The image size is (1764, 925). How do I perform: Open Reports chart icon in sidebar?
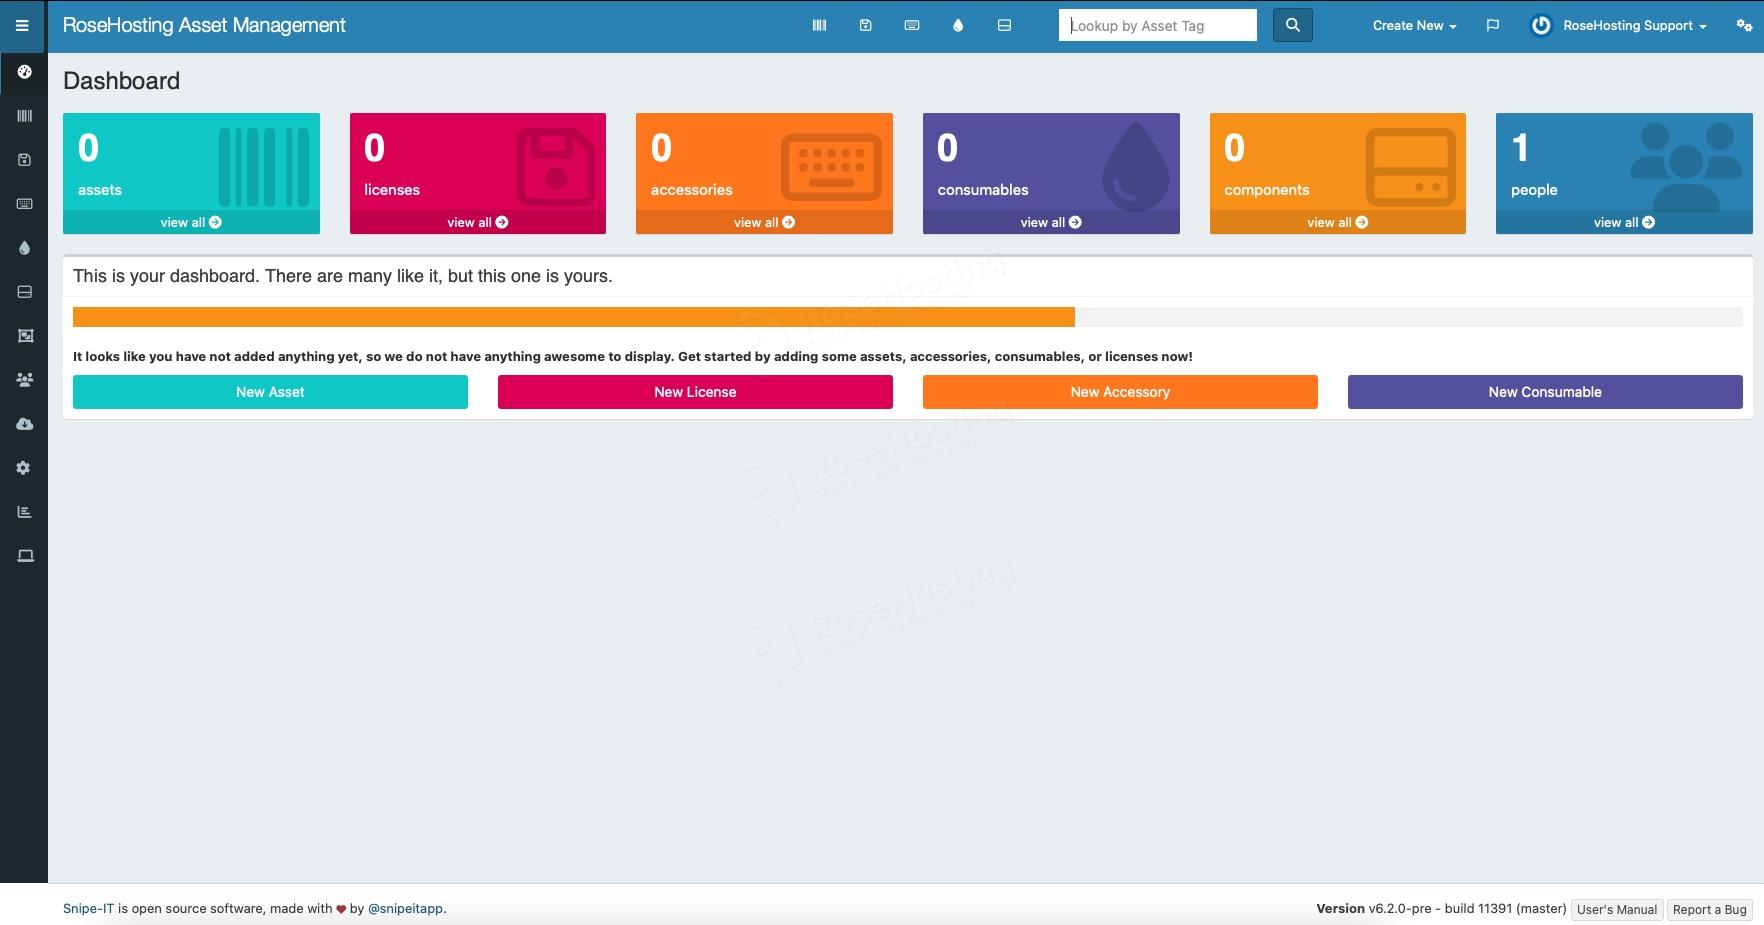tap(25, 512)
